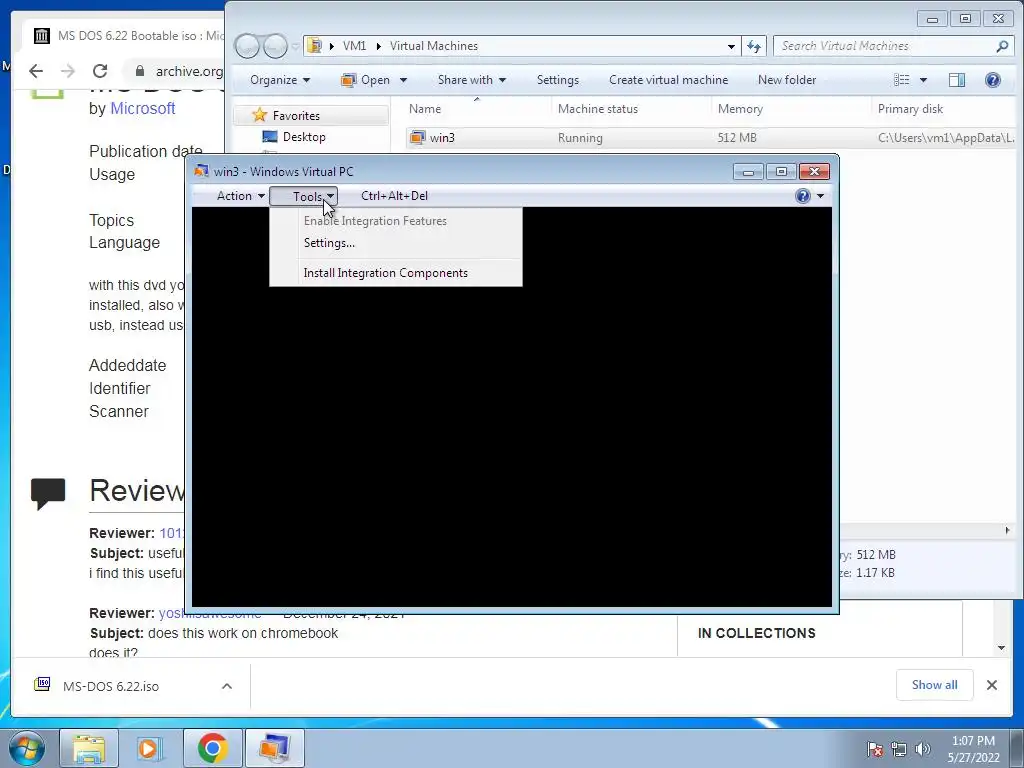Click the Explorer forward navigation button

click(275, 46)
